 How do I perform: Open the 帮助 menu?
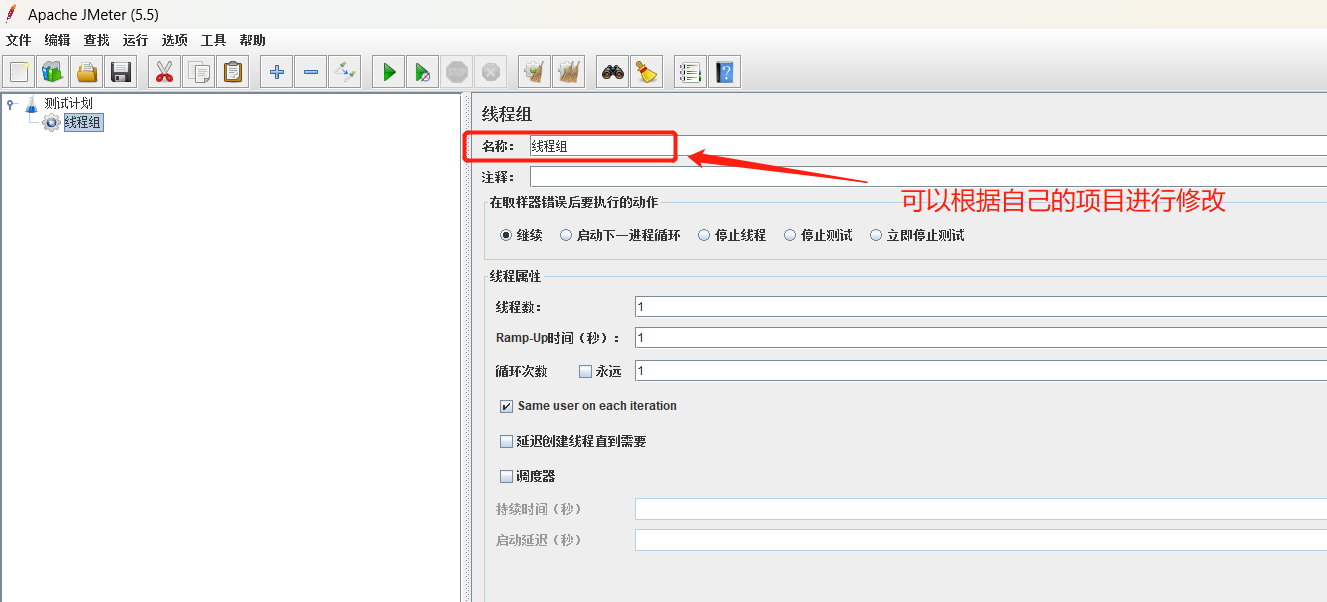(252, 41)
